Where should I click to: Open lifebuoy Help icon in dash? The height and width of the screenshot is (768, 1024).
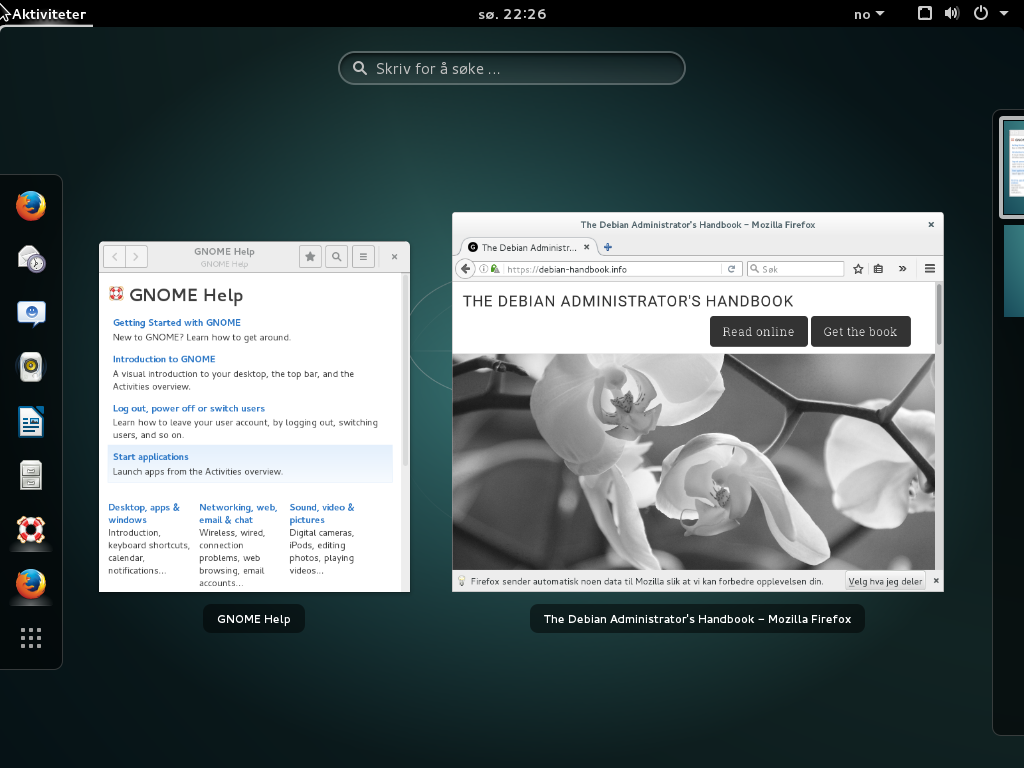tap(31, 530)
